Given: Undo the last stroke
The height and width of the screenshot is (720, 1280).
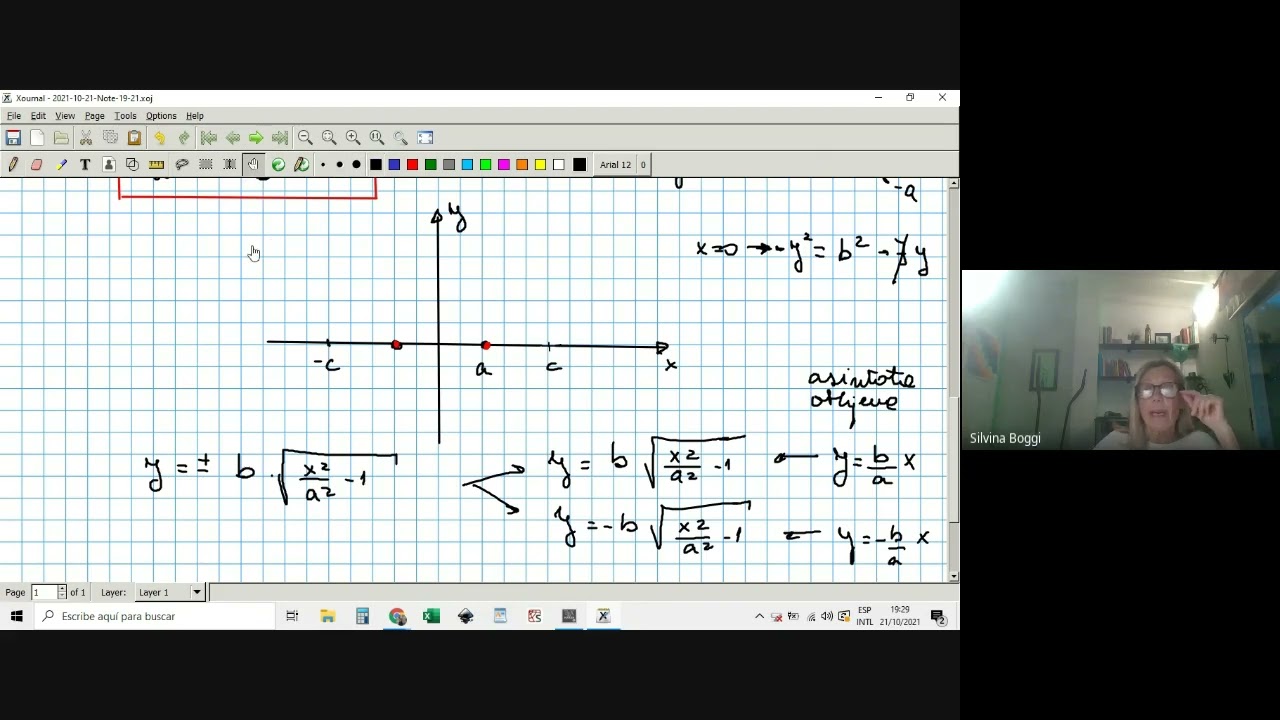Looking at the screenshot, I should [x=159, y=138].
